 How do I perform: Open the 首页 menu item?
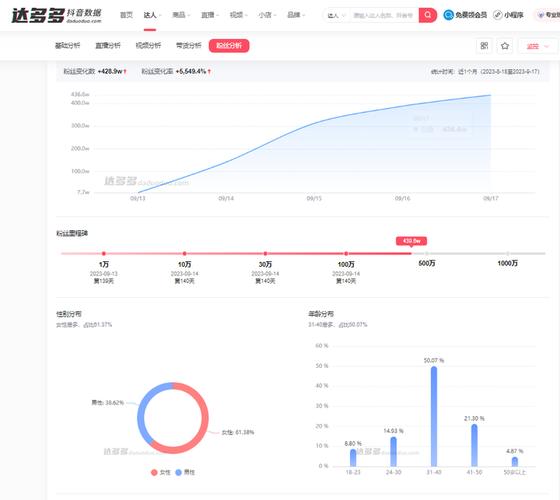[126, 15]
